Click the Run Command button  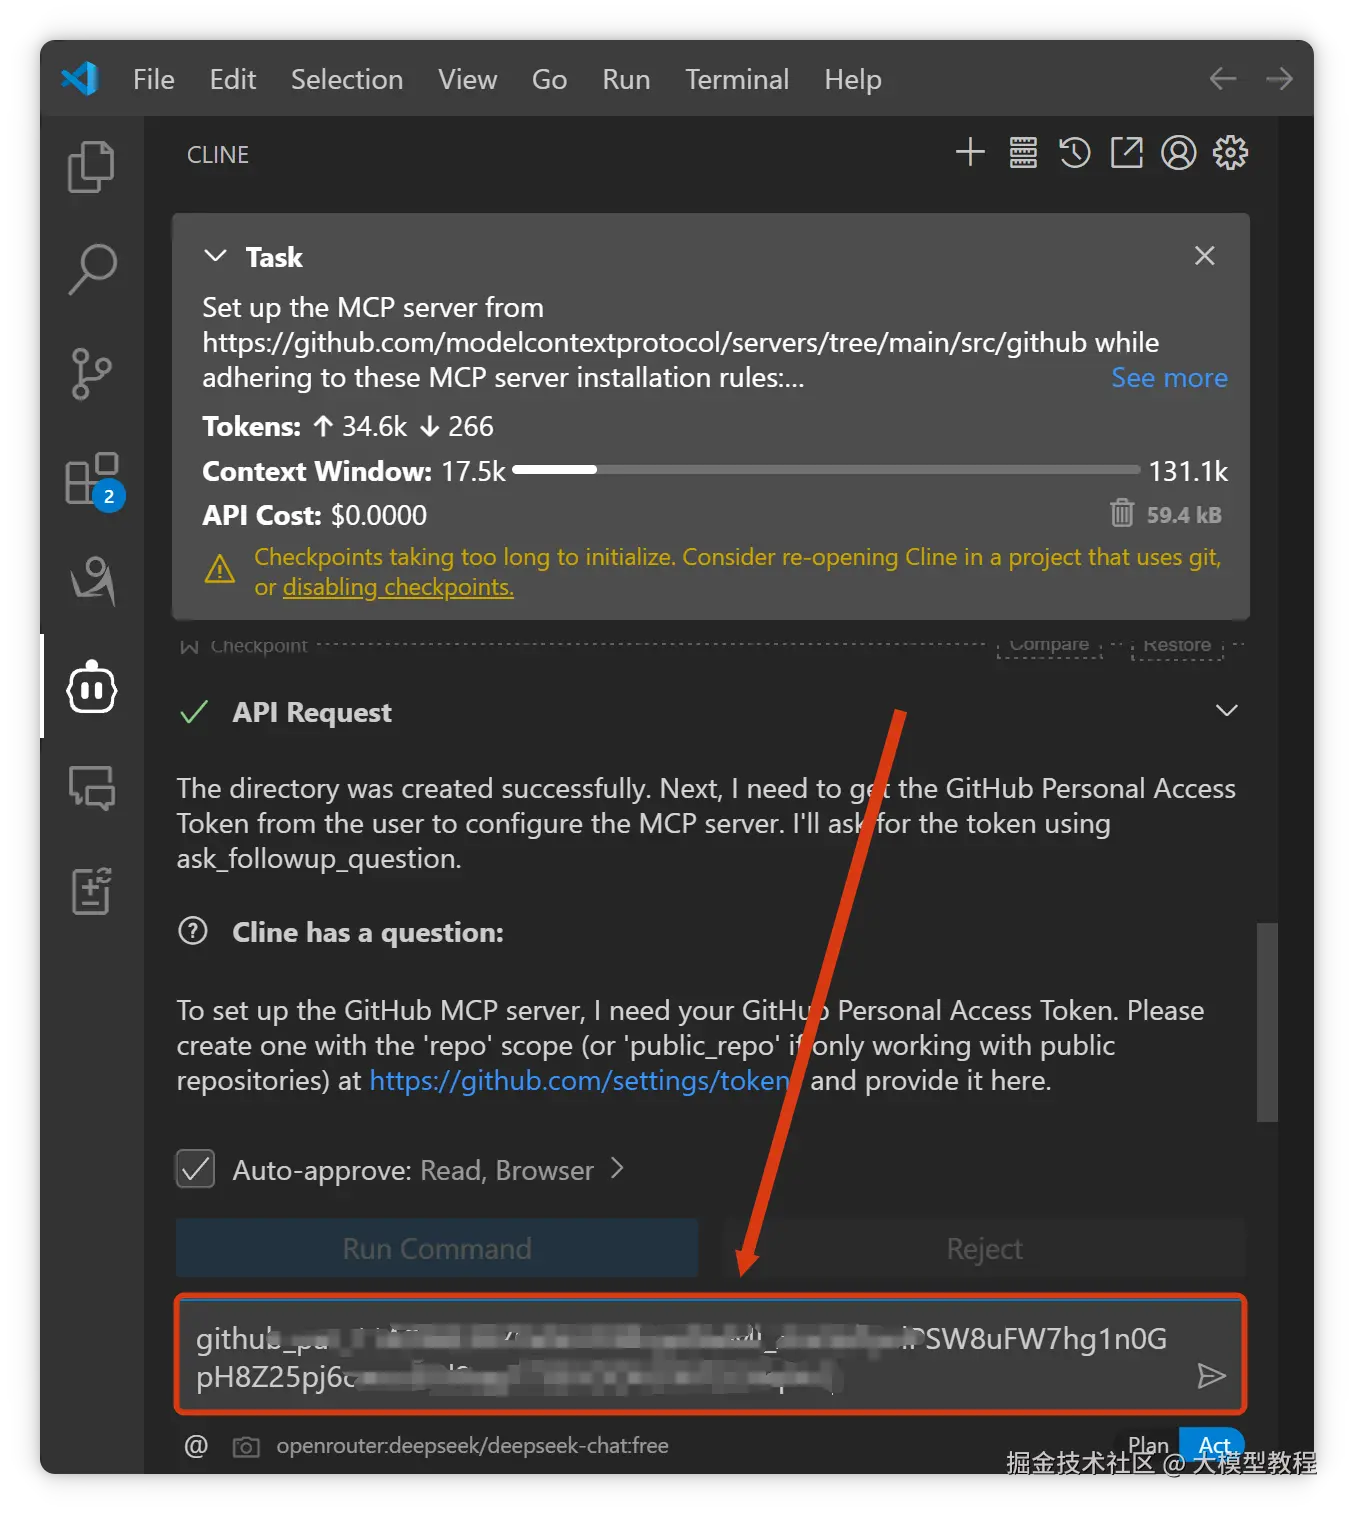437,1248
